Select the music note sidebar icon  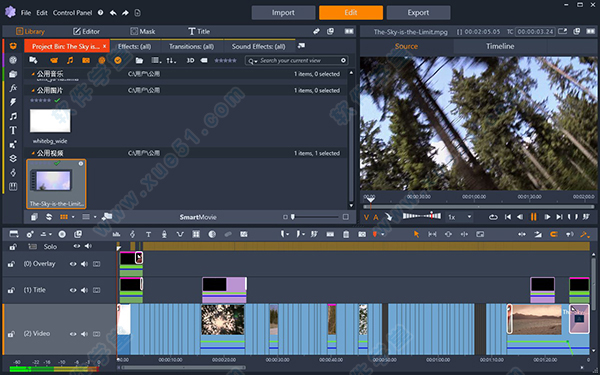(x=13, y=116)
